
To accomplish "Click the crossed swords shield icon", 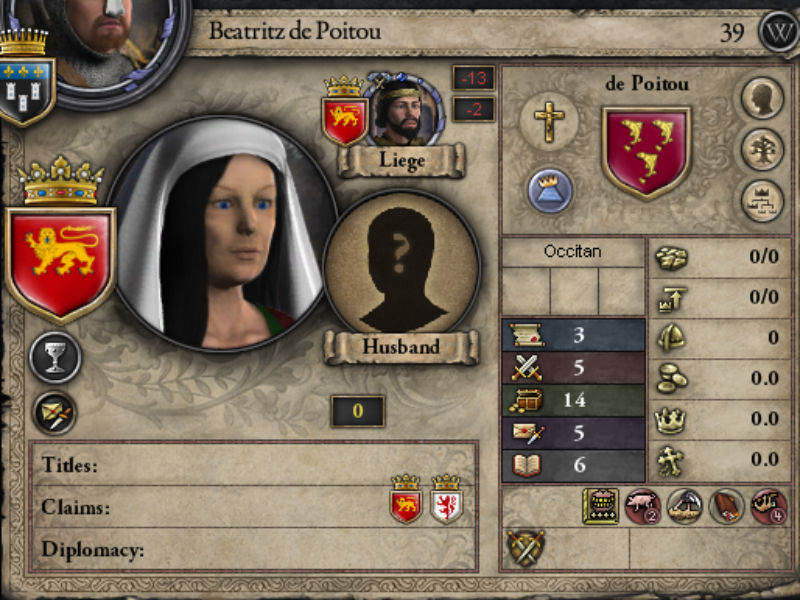I will click(x=526, y=548).
